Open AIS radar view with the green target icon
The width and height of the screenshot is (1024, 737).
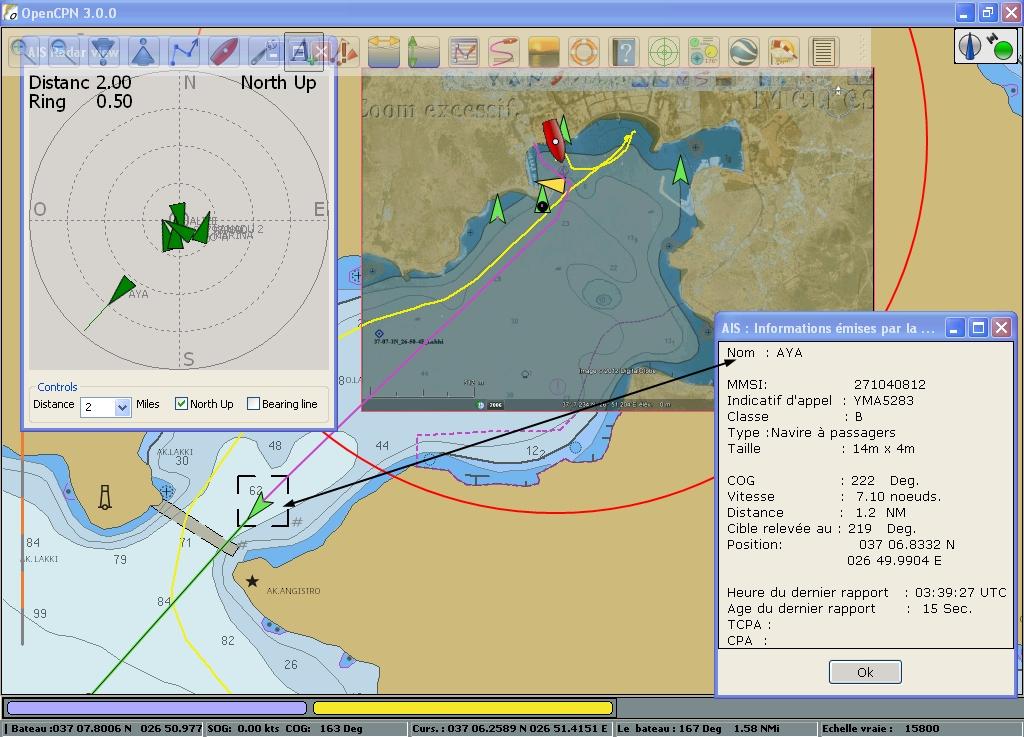click(664, 51)
